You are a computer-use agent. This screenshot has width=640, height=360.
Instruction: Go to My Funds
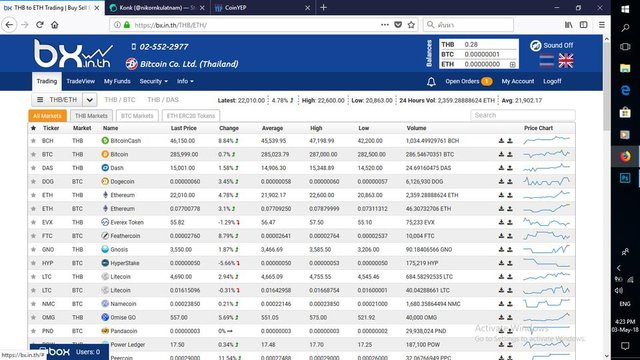[117, 81]
